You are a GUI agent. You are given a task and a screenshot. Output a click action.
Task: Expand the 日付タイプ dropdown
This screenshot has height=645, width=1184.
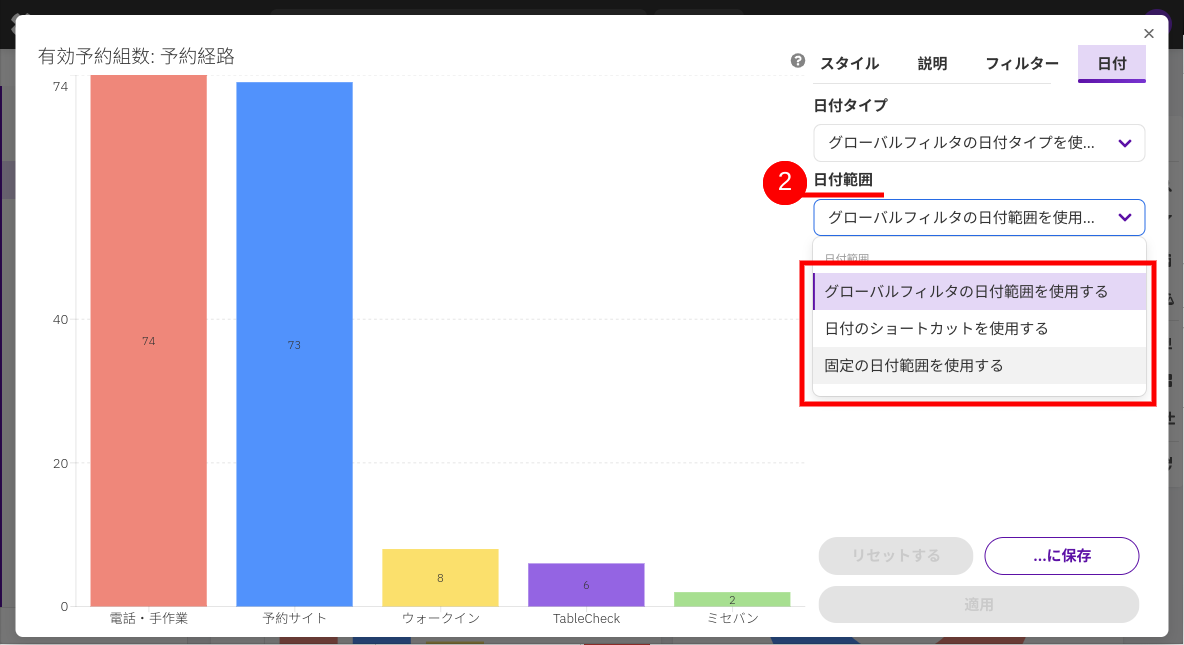978,143
